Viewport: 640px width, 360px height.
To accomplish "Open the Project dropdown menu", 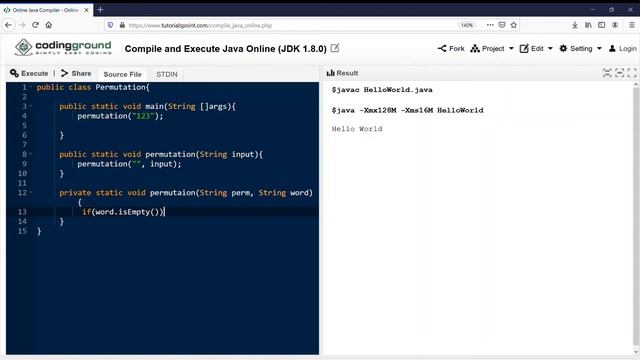I will click(492, 49).
